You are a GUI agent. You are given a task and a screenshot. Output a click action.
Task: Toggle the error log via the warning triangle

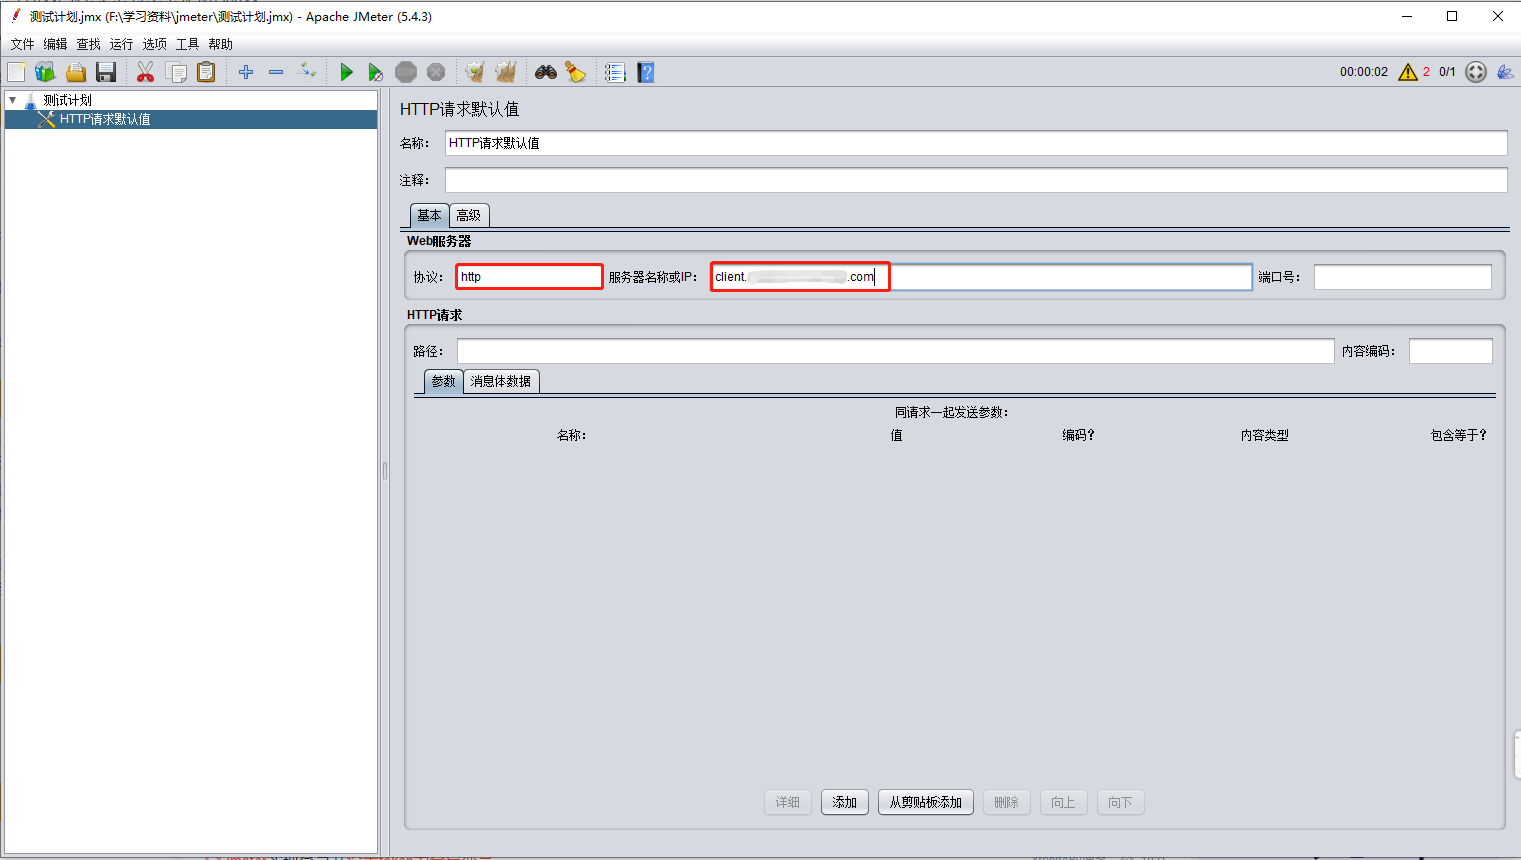click(1408, 71)
